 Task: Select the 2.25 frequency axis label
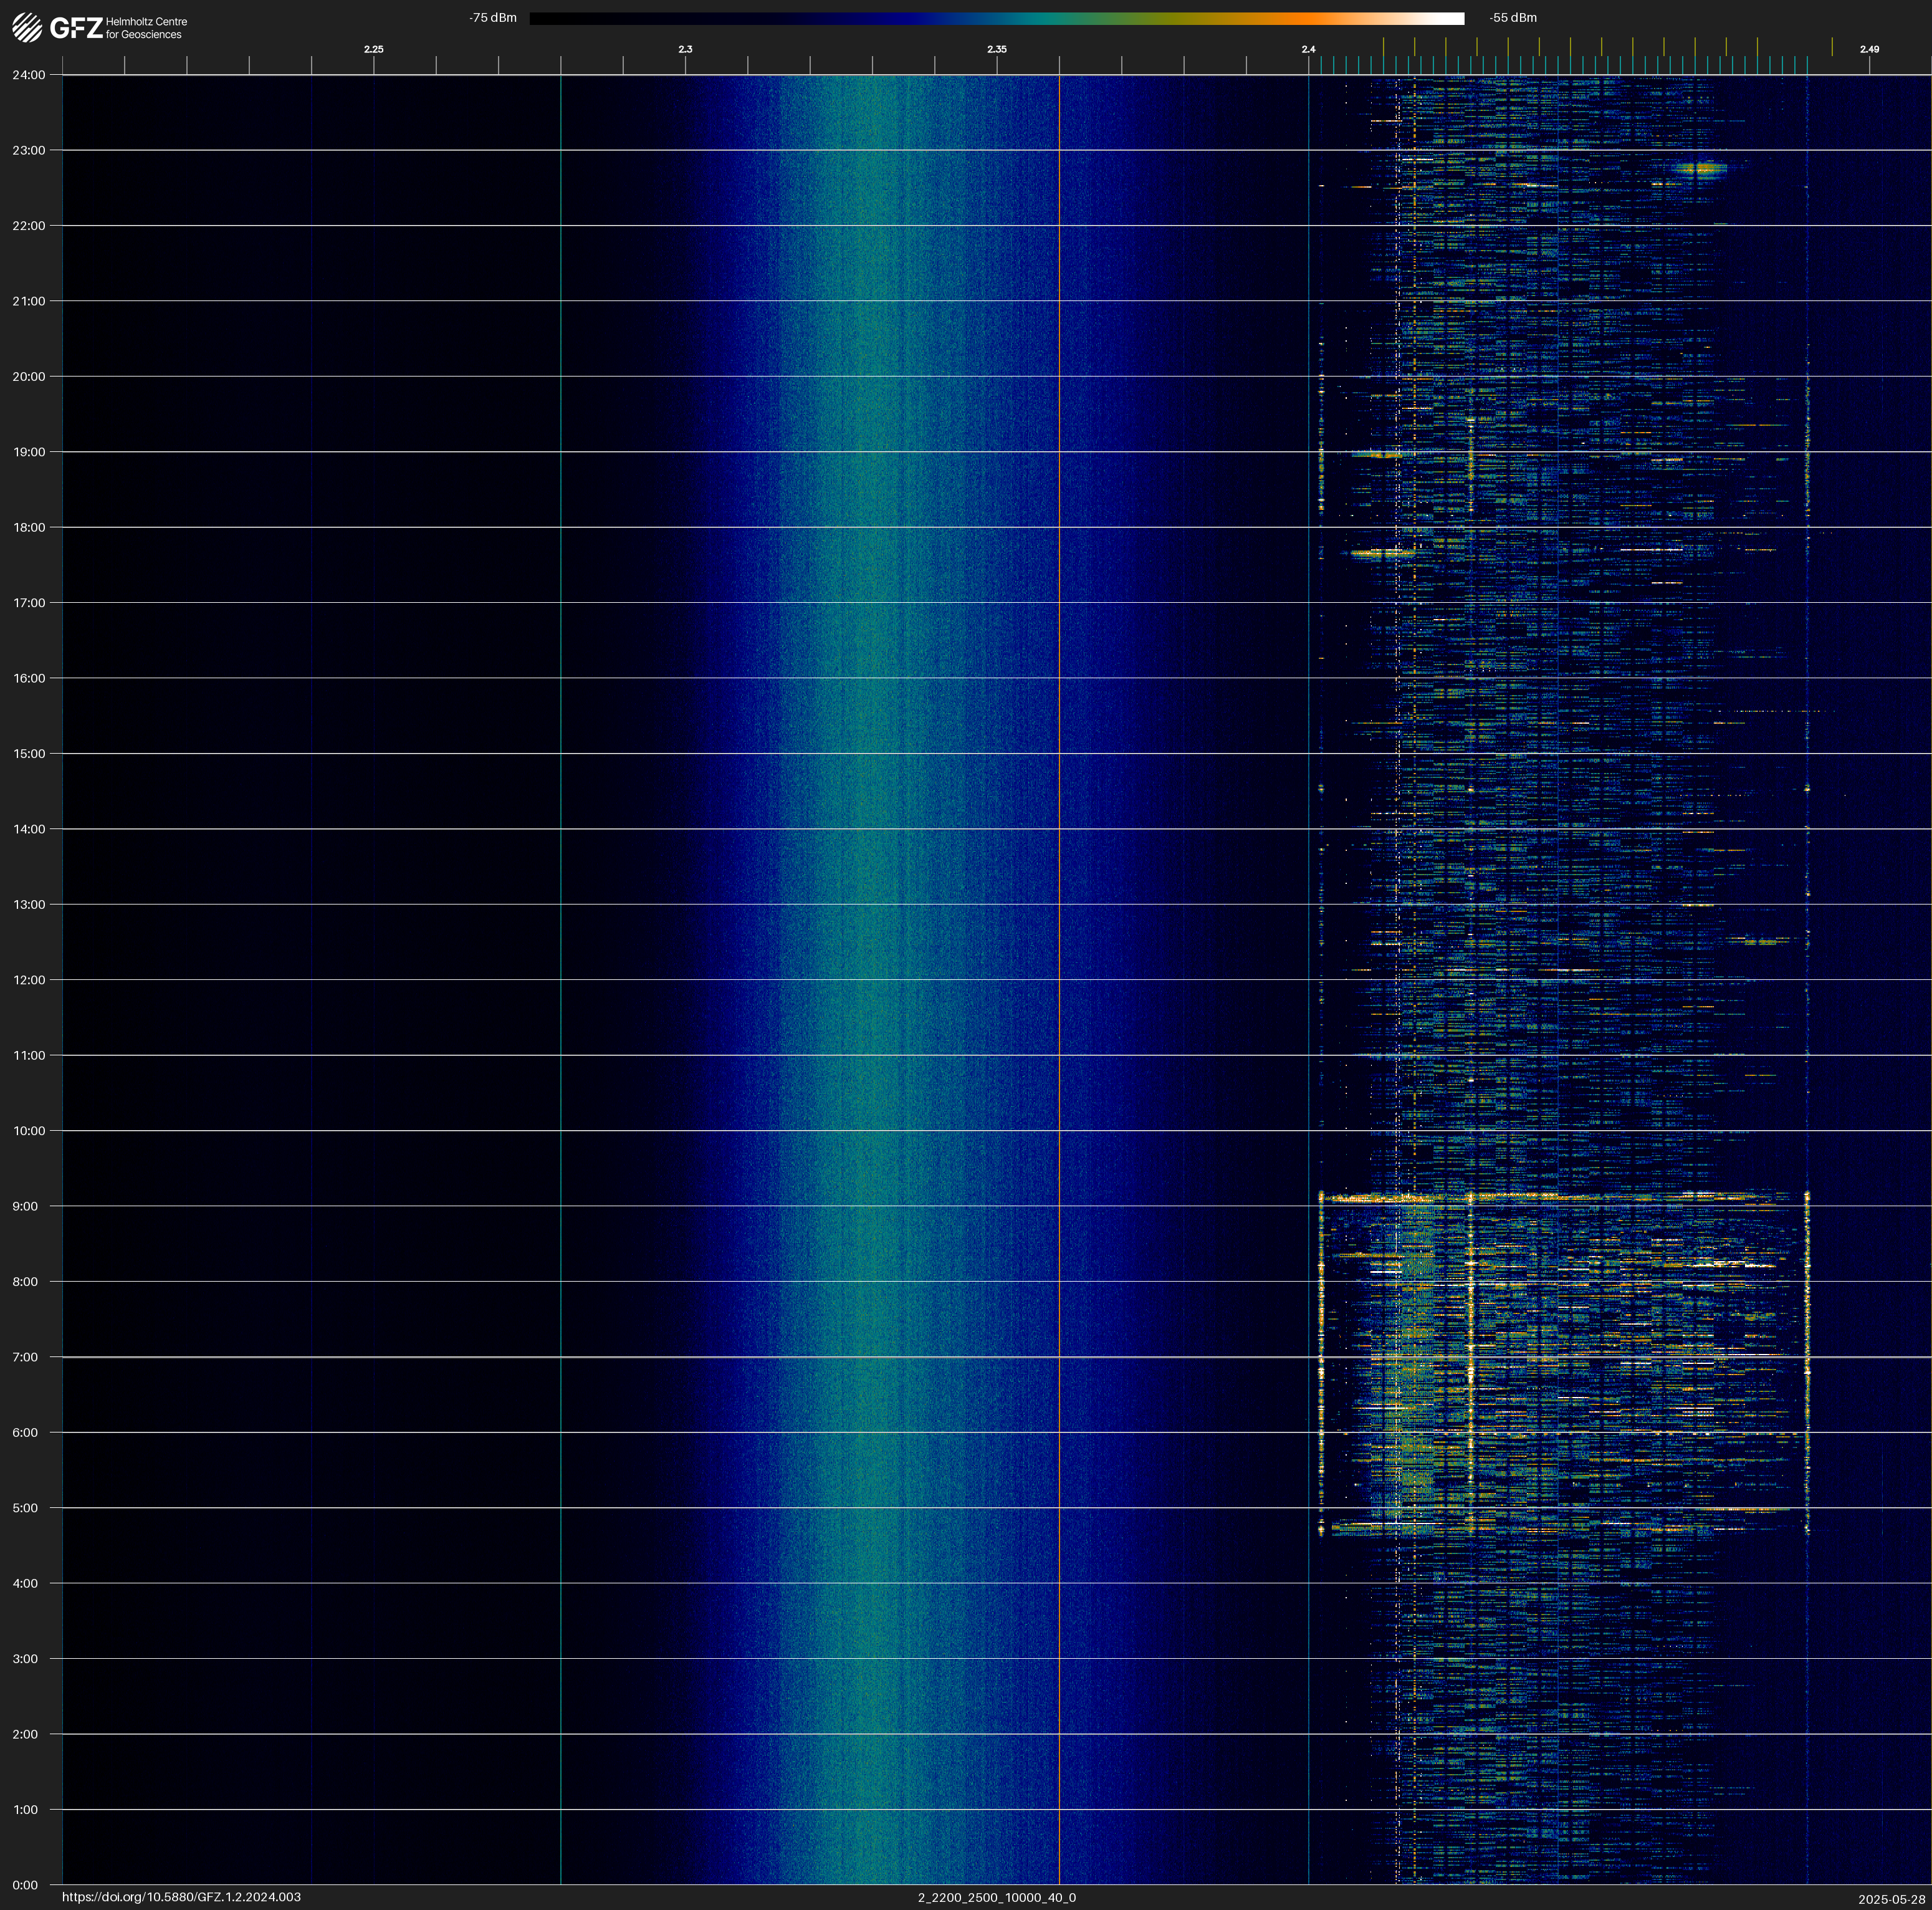click(x=373, y=49)
